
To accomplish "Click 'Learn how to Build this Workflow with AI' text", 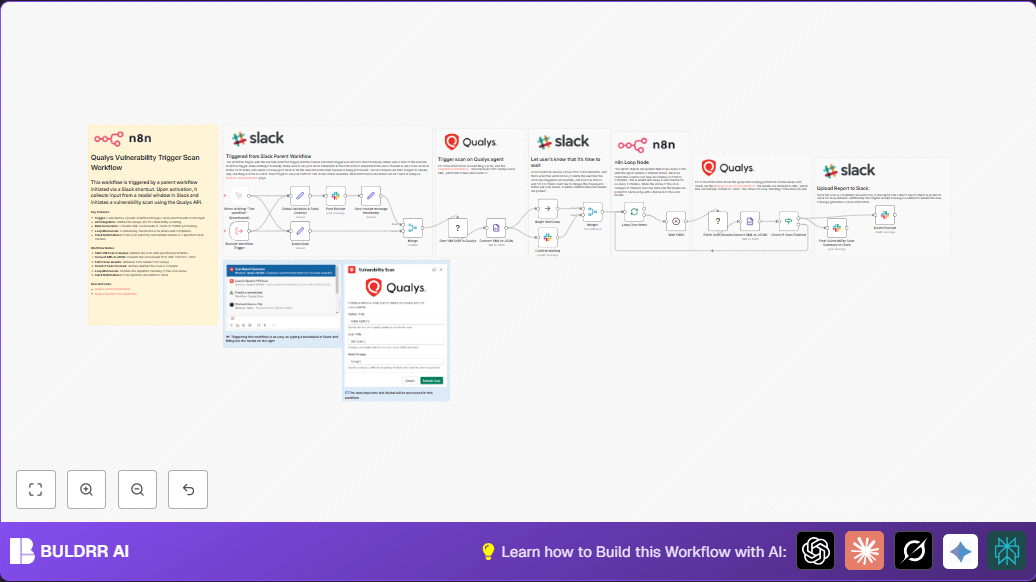I will tap(644, 552).
